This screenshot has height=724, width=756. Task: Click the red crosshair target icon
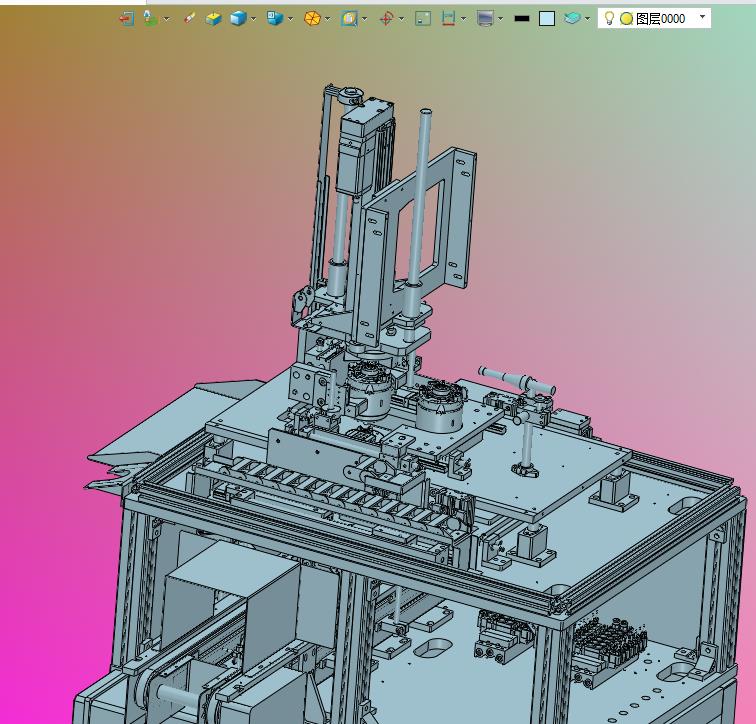[x=386, y=19]
